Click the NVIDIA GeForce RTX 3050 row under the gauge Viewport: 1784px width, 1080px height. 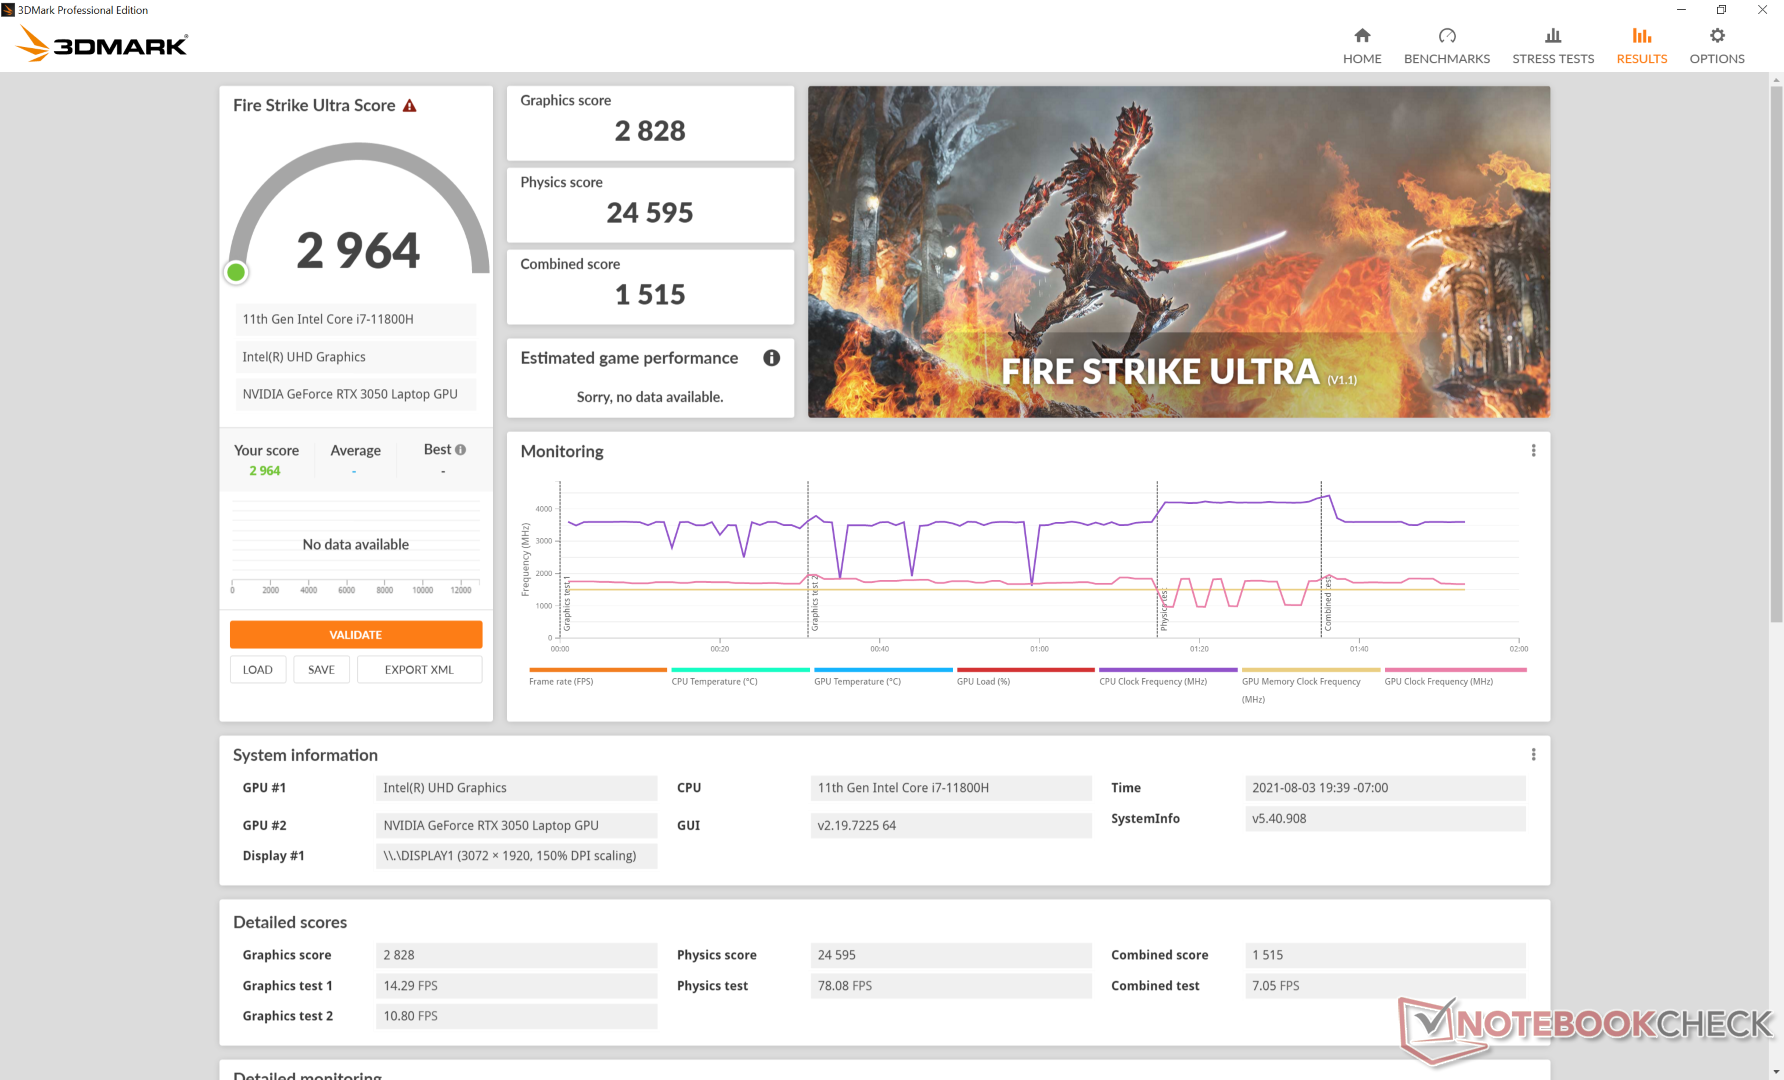click(x=356, y=394)
